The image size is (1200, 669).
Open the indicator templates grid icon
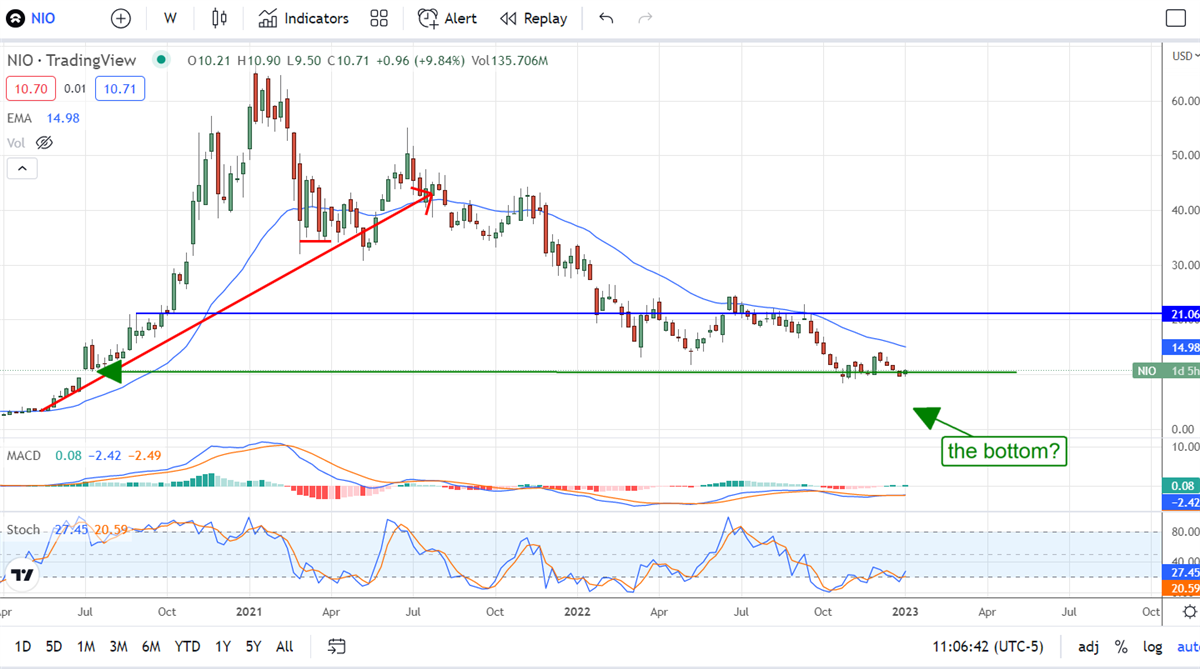[x=379, y=18]
